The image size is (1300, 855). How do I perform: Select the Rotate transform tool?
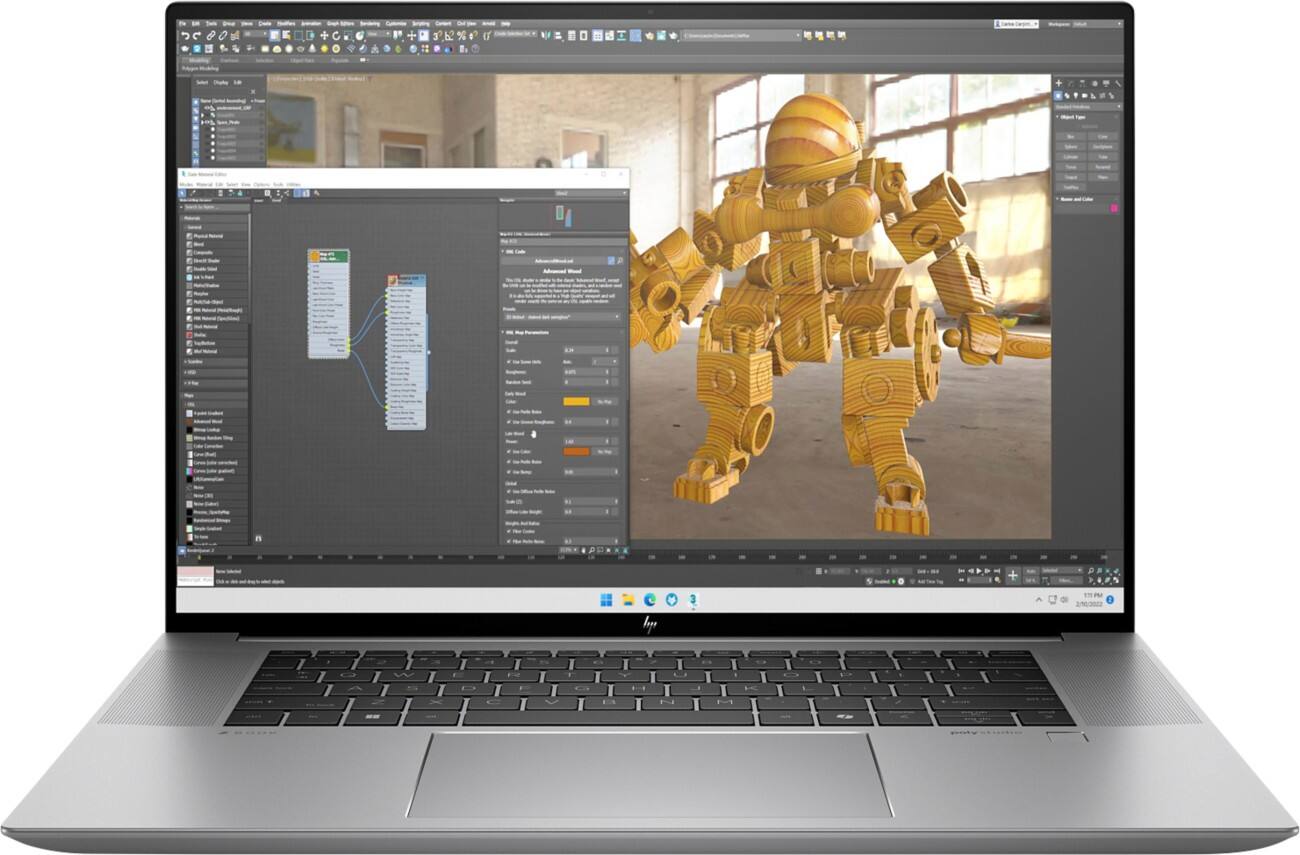(x=336, y=35)
